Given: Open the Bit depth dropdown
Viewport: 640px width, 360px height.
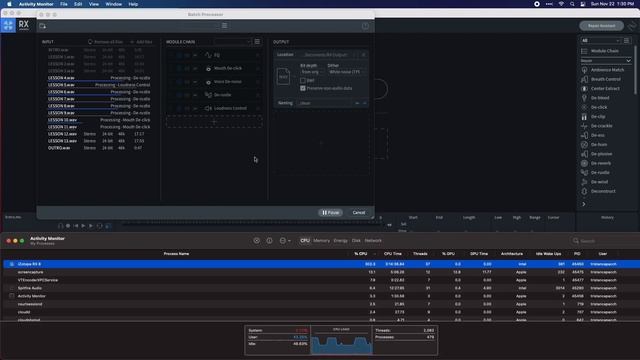Looking at the screenshot, I should [311, 72].
